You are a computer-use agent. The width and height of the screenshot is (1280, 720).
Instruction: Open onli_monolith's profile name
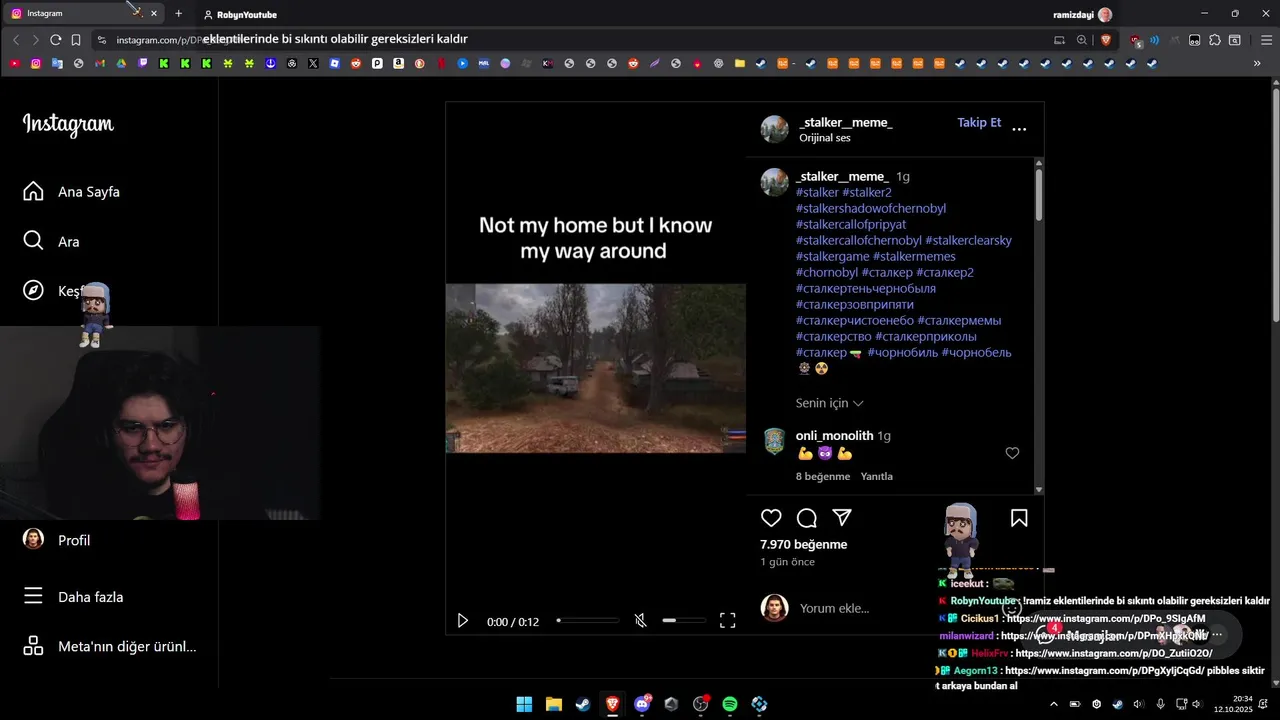834,436
